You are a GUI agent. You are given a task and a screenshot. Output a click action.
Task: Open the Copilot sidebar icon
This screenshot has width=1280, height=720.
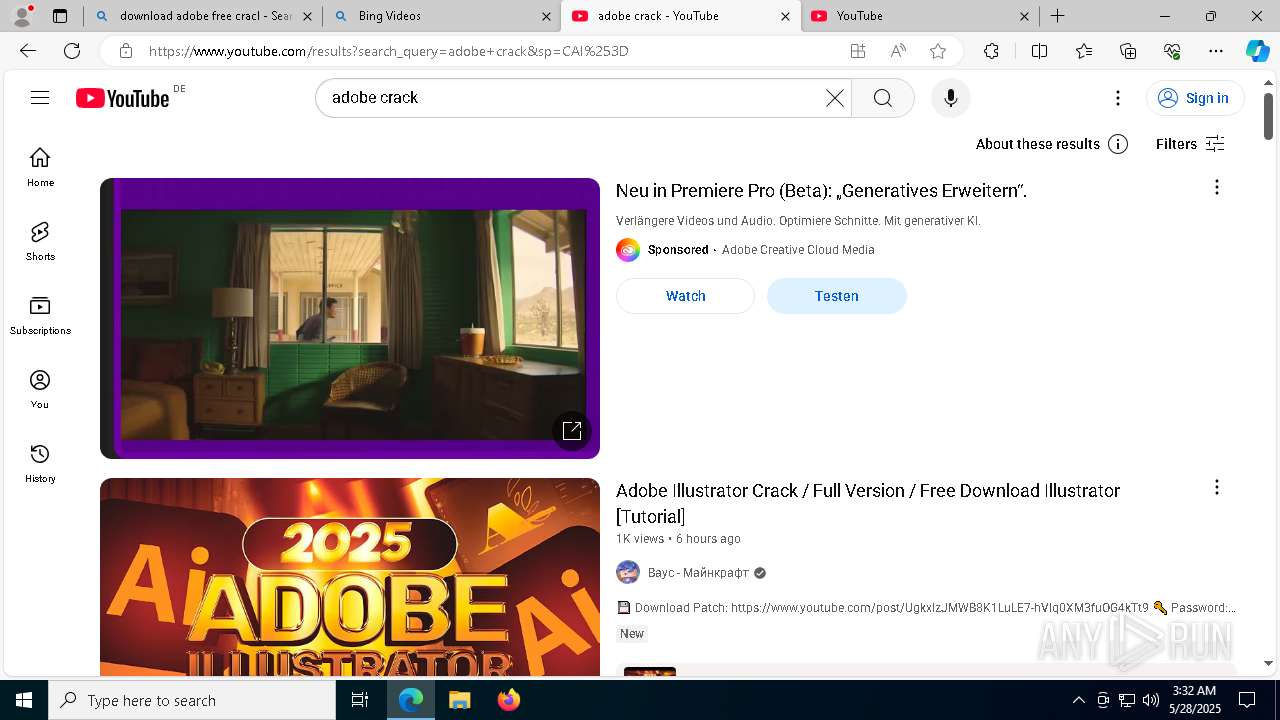(x=1257, y=51)
